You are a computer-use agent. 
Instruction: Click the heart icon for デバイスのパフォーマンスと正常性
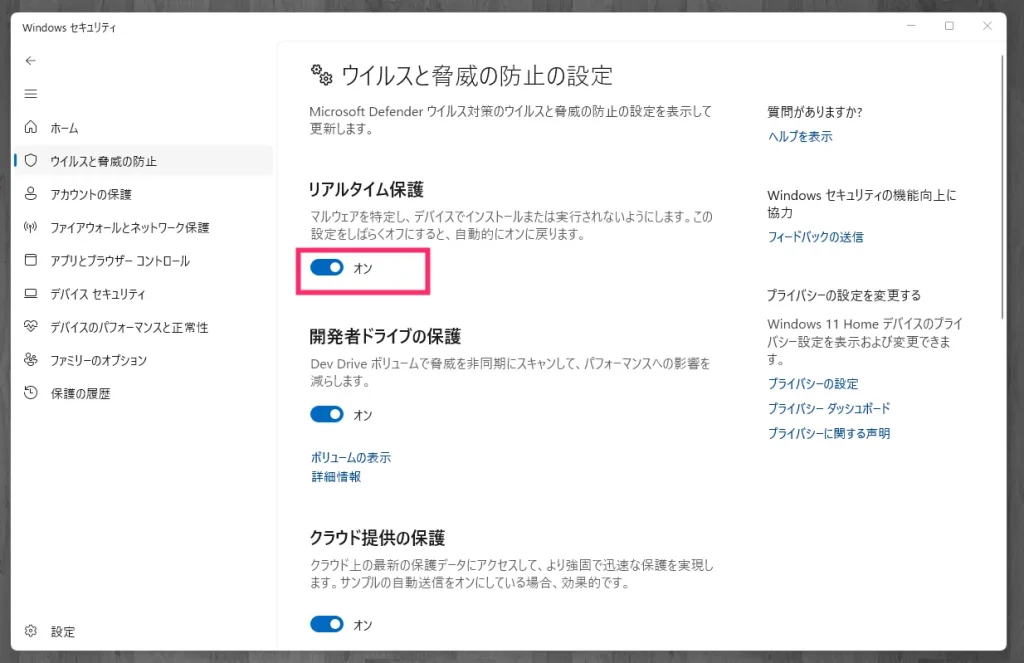pos(31,326)
